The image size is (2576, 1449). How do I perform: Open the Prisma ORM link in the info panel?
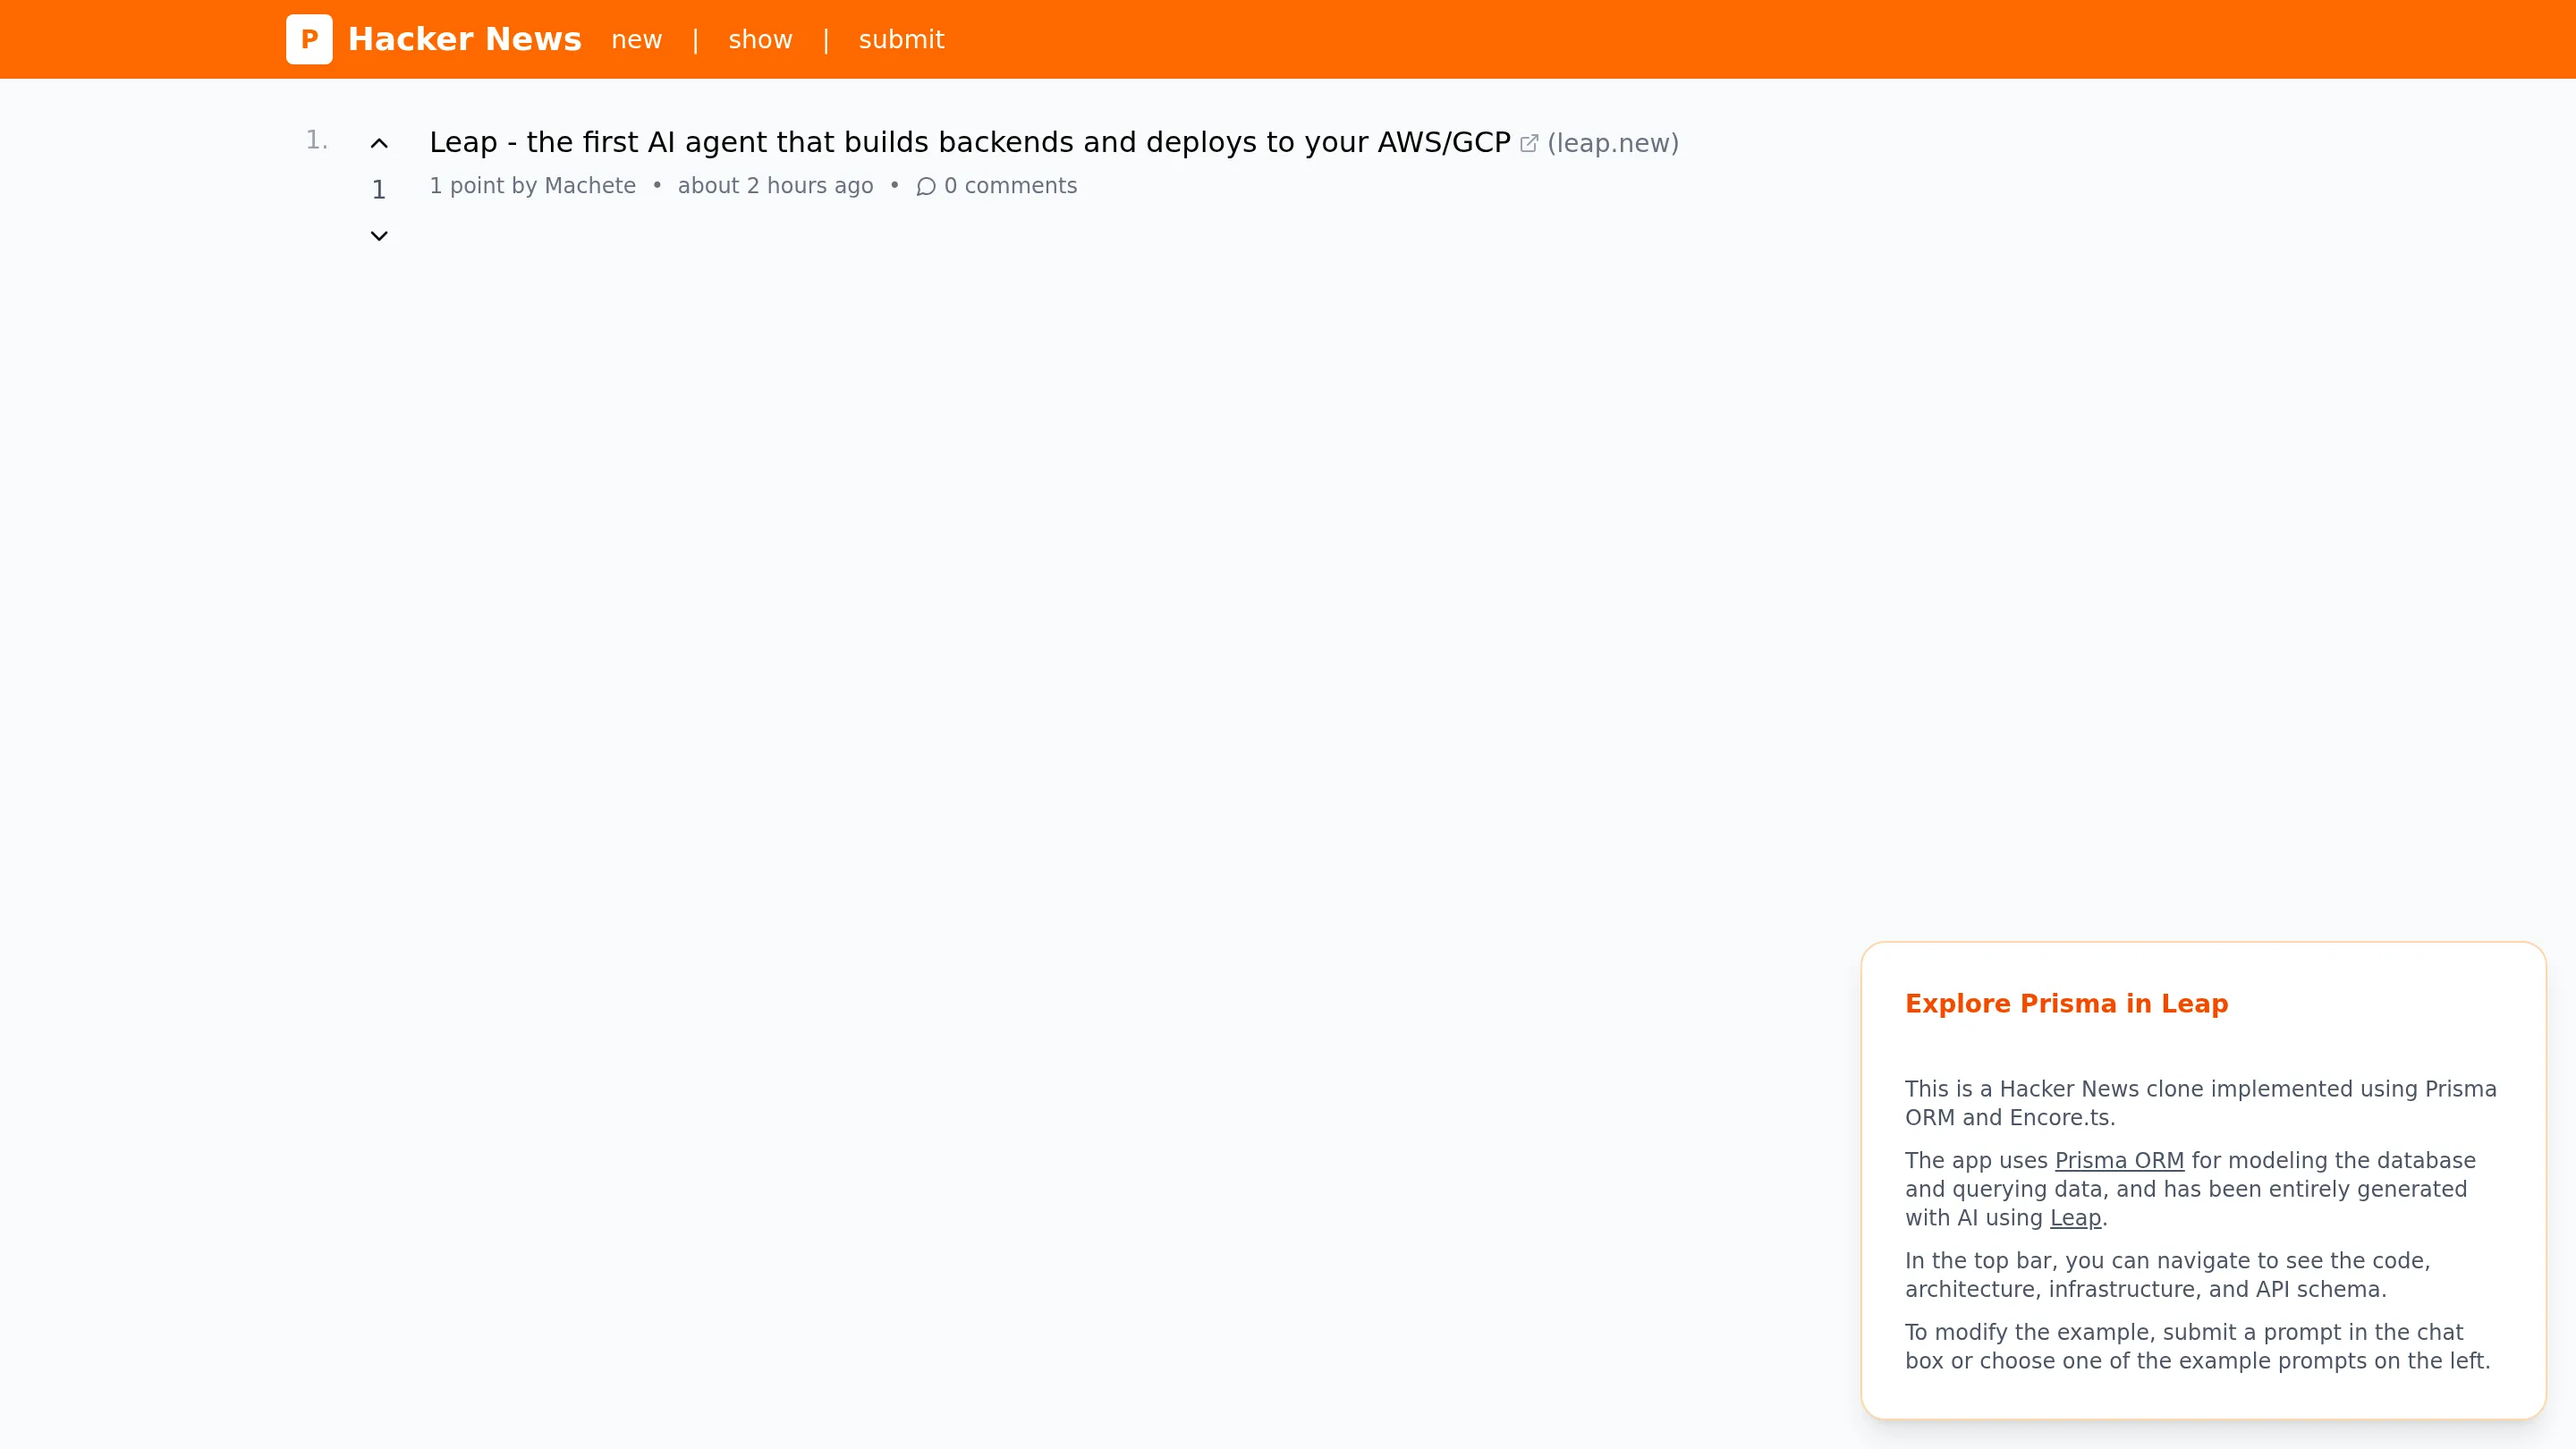click(2121, 1160)
